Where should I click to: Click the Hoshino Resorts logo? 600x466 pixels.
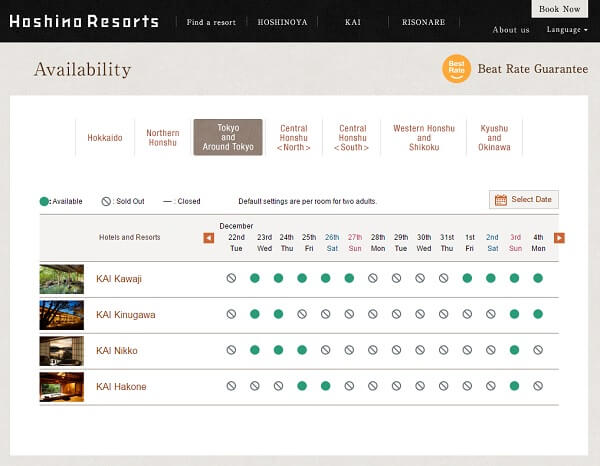84,21
